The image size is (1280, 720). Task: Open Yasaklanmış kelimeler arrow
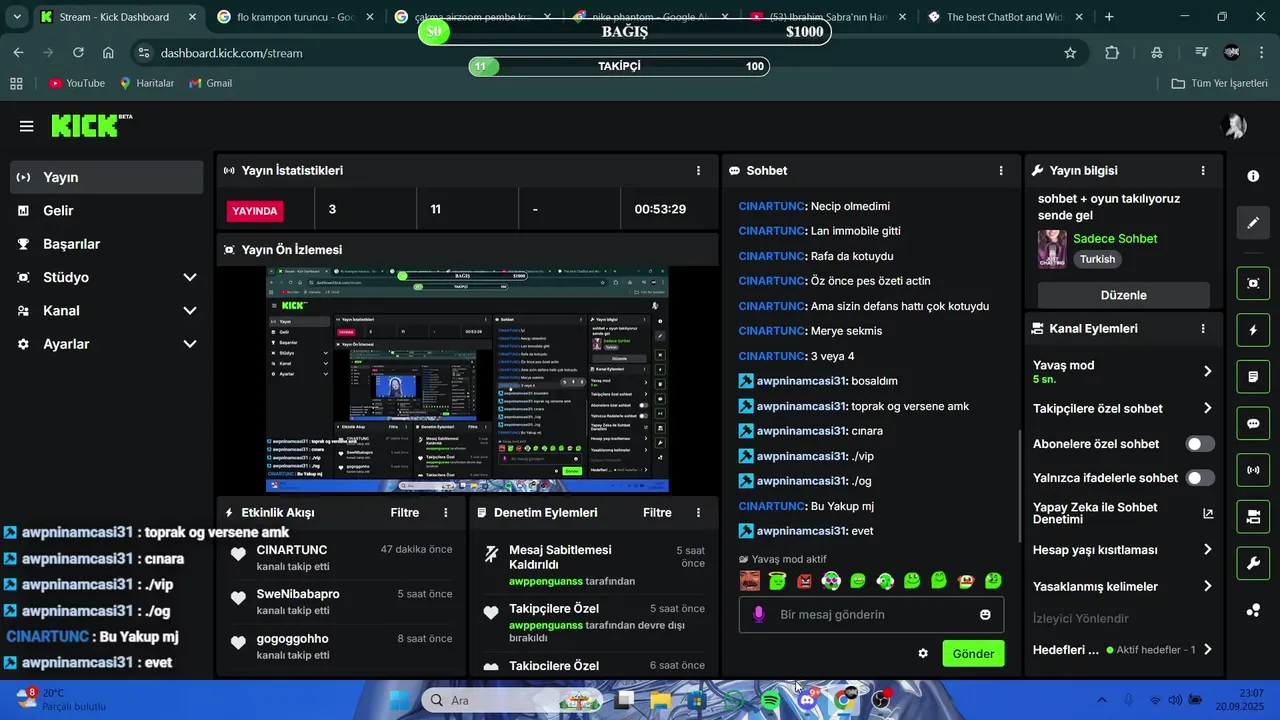pyautogui.click(x=1207, y=586)
